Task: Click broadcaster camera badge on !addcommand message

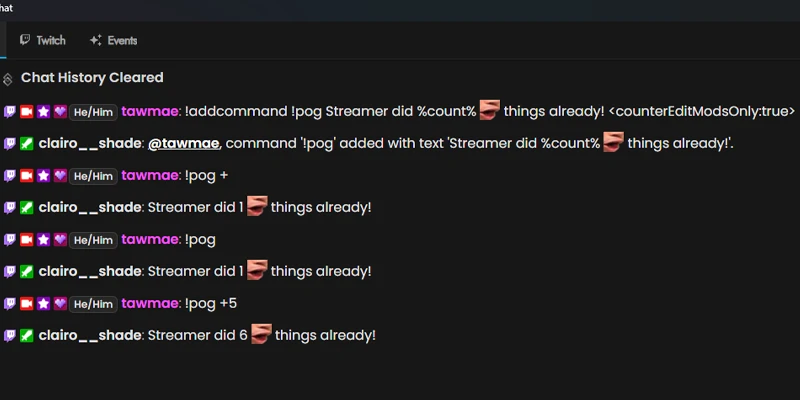Action: point(27,112)
